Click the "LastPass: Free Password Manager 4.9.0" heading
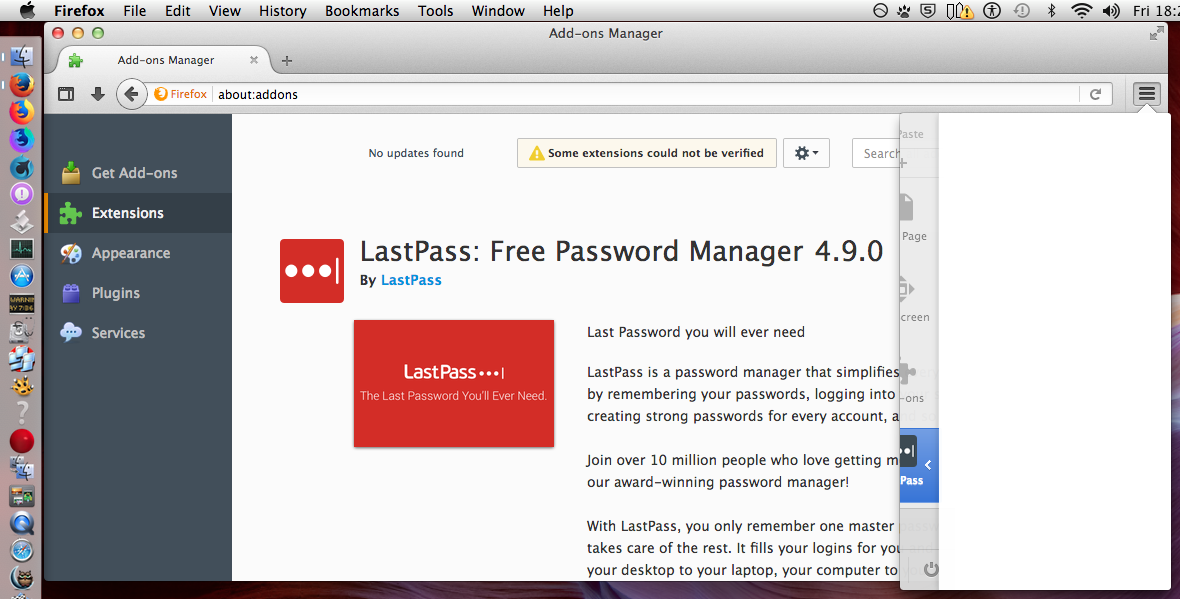Screen dimensions: 1180x599 pos(622,251)
